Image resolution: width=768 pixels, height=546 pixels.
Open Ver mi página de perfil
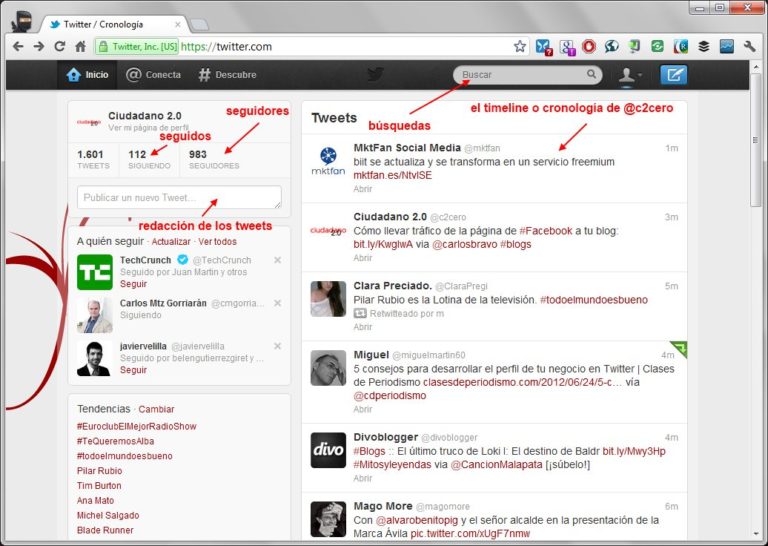[148, 128]
